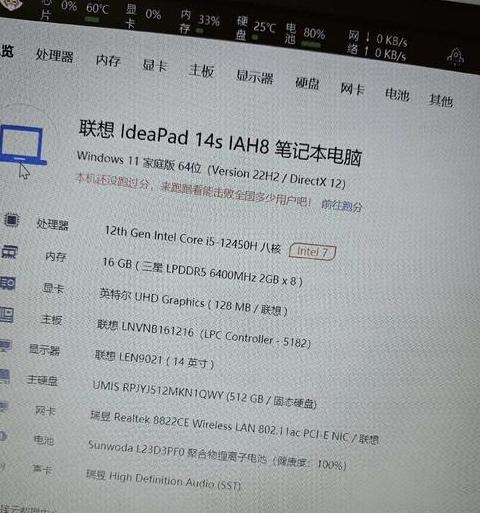Click the 电池 80% status indicator
480x513 pixels.
pos(305,34)
